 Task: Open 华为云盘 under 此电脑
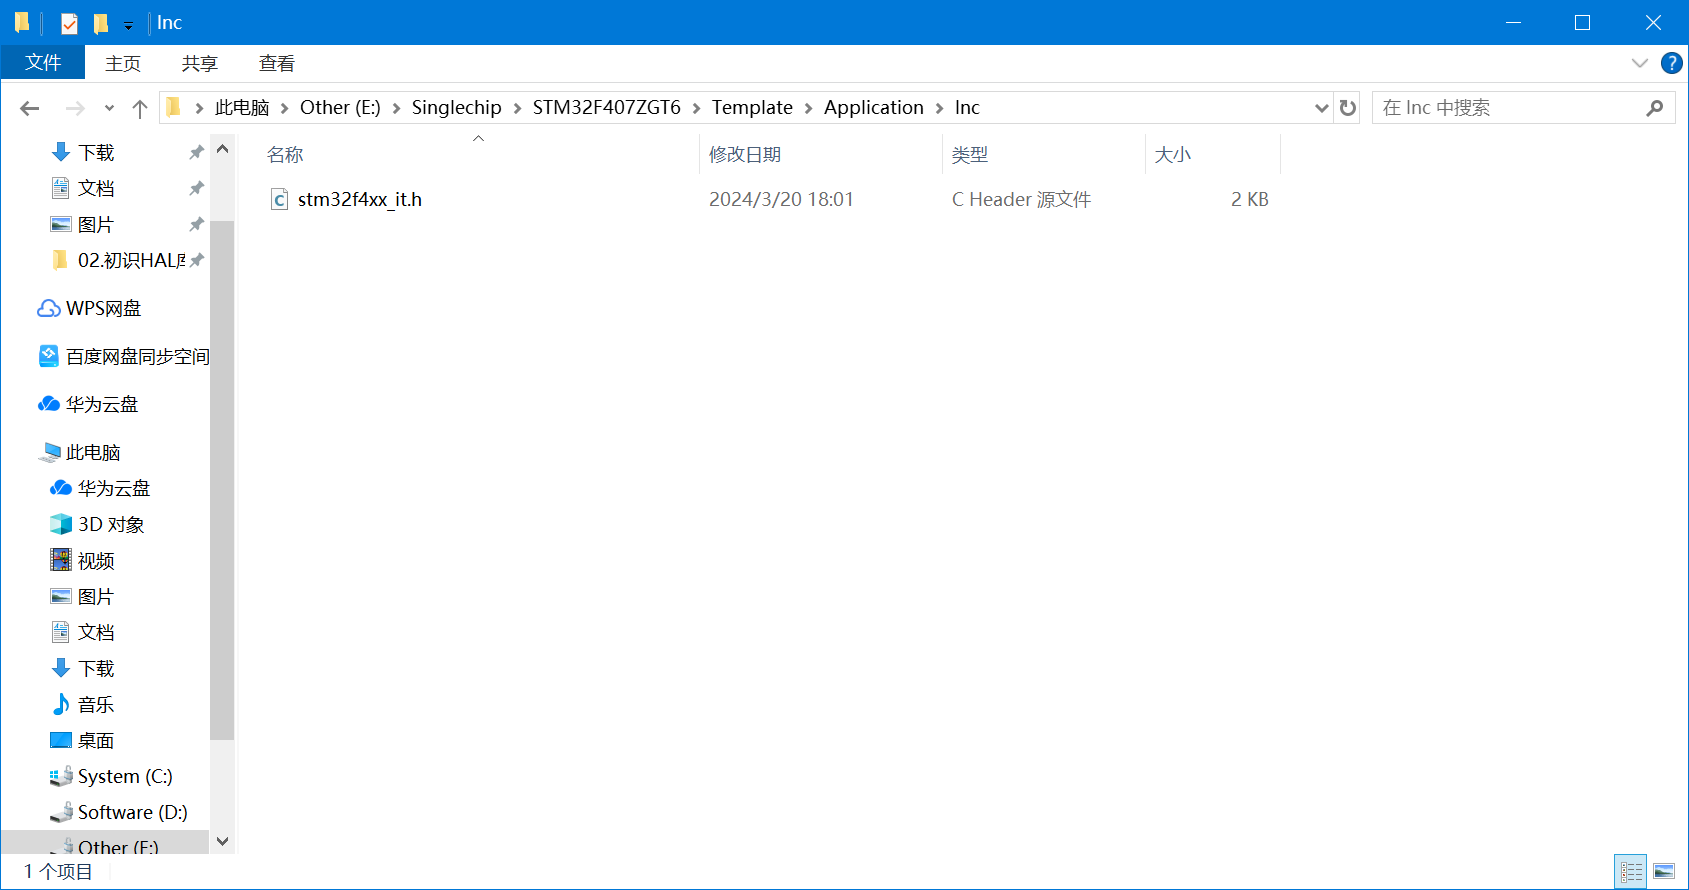[x=113, y=488]
